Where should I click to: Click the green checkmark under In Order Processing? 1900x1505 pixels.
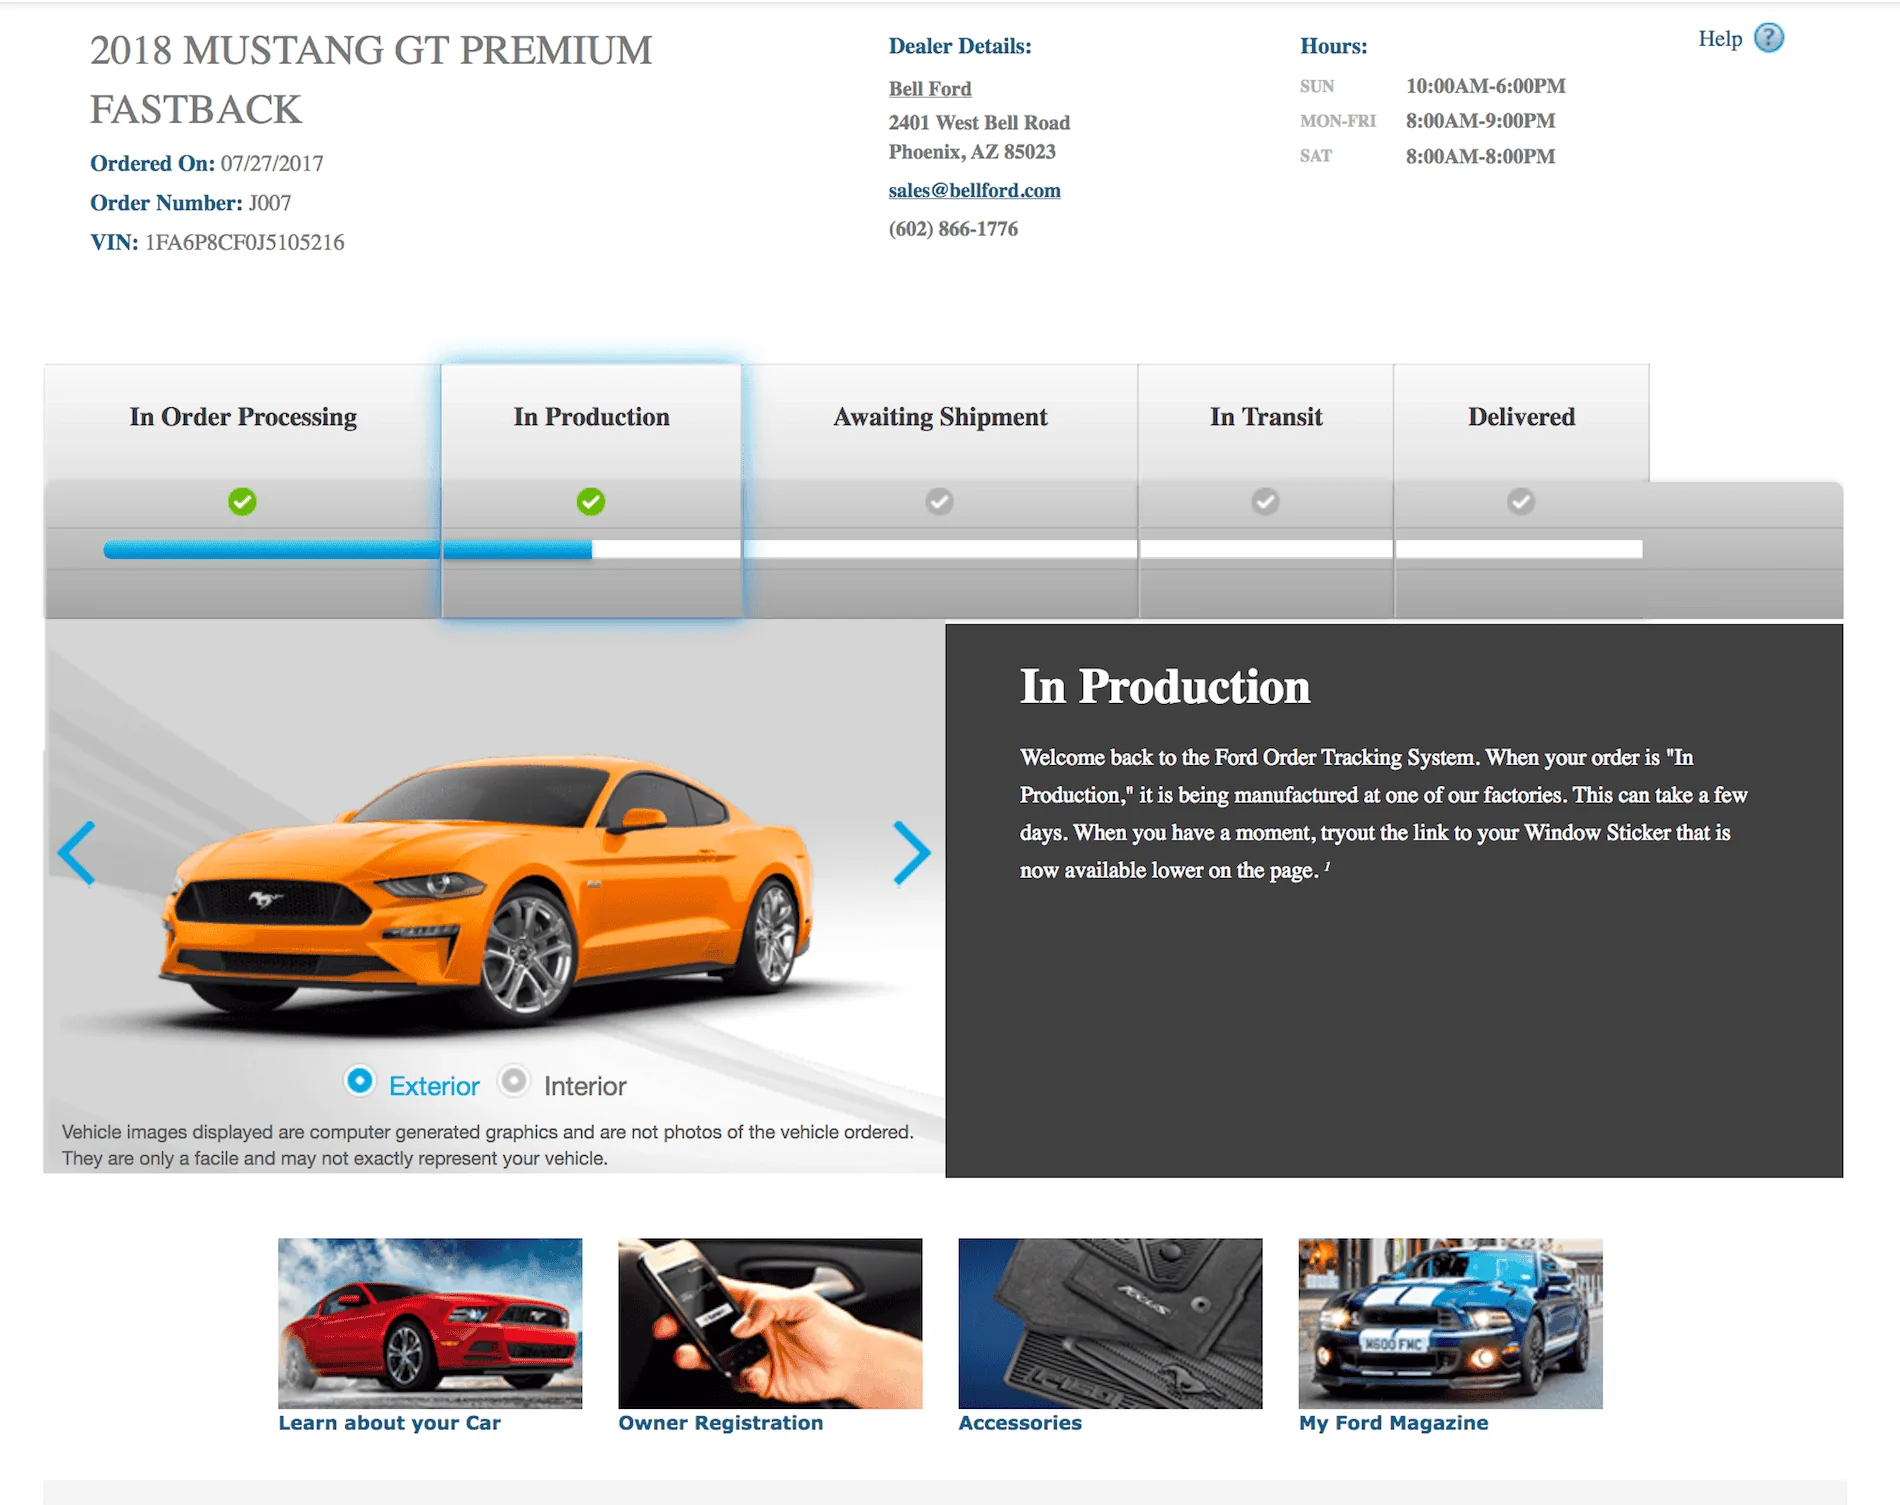pyautogui.click(x=242, y=501)
